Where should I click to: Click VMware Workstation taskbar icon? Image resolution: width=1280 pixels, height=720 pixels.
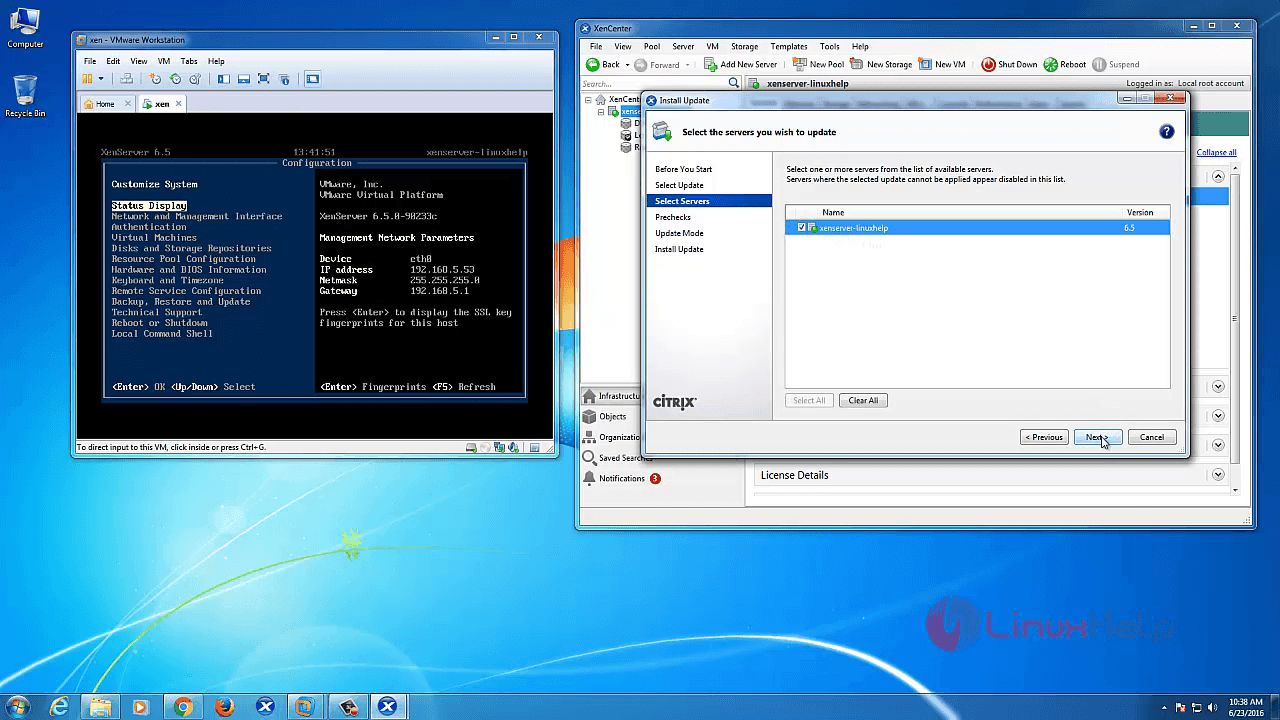306,706
